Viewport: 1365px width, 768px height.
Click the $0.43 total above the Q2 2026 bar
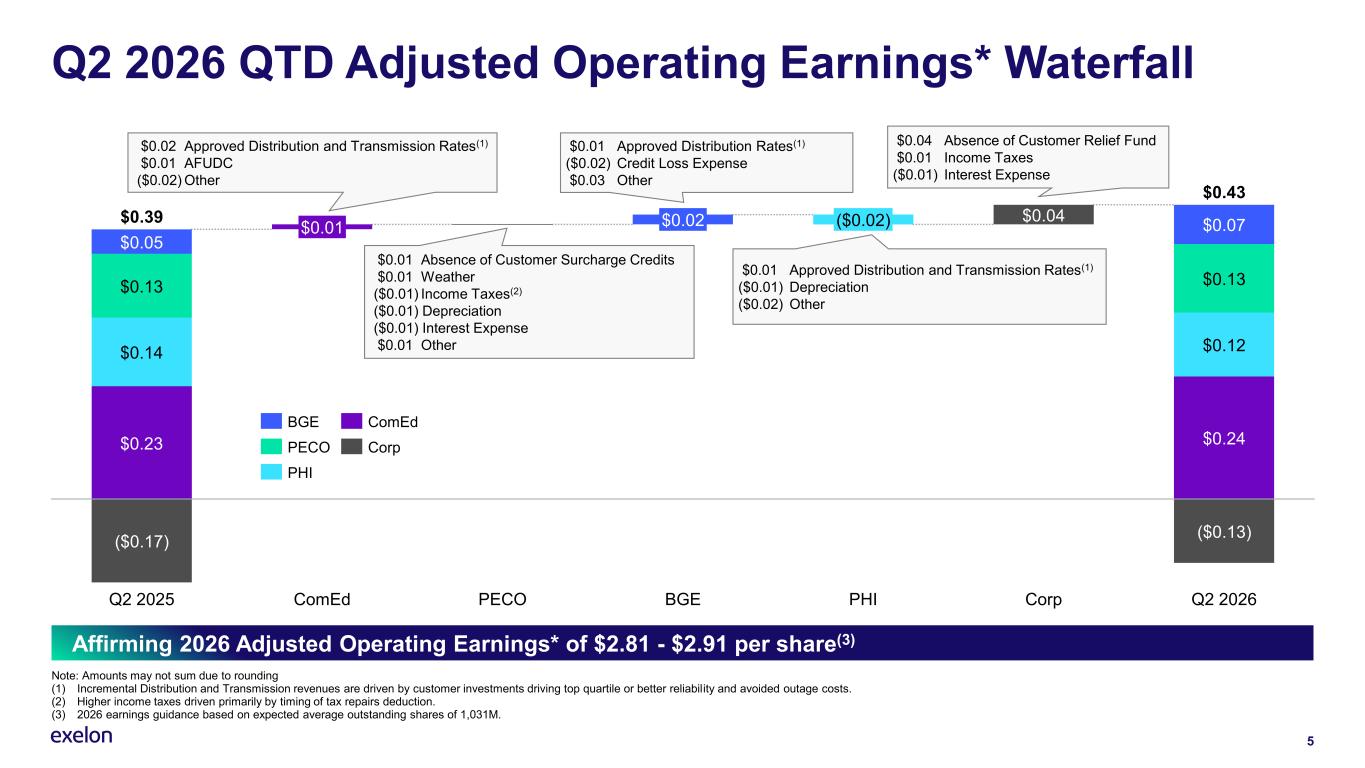point(1223,192)
